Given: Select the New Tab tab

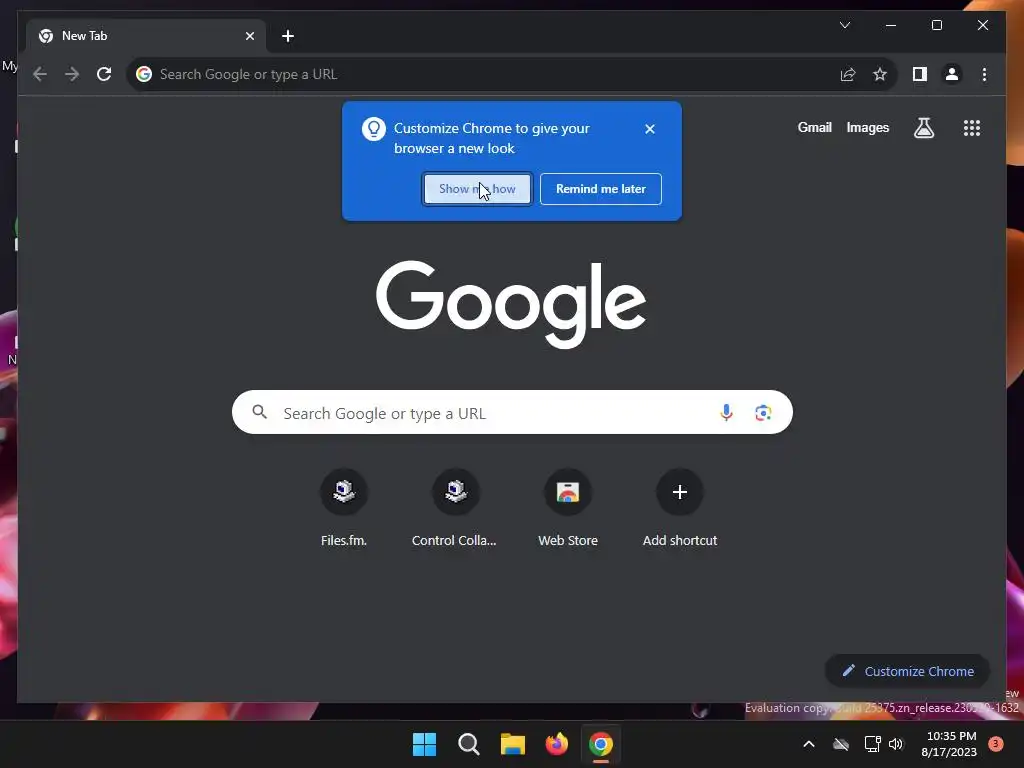Looking at the screenshot, I should click(146, 36).
